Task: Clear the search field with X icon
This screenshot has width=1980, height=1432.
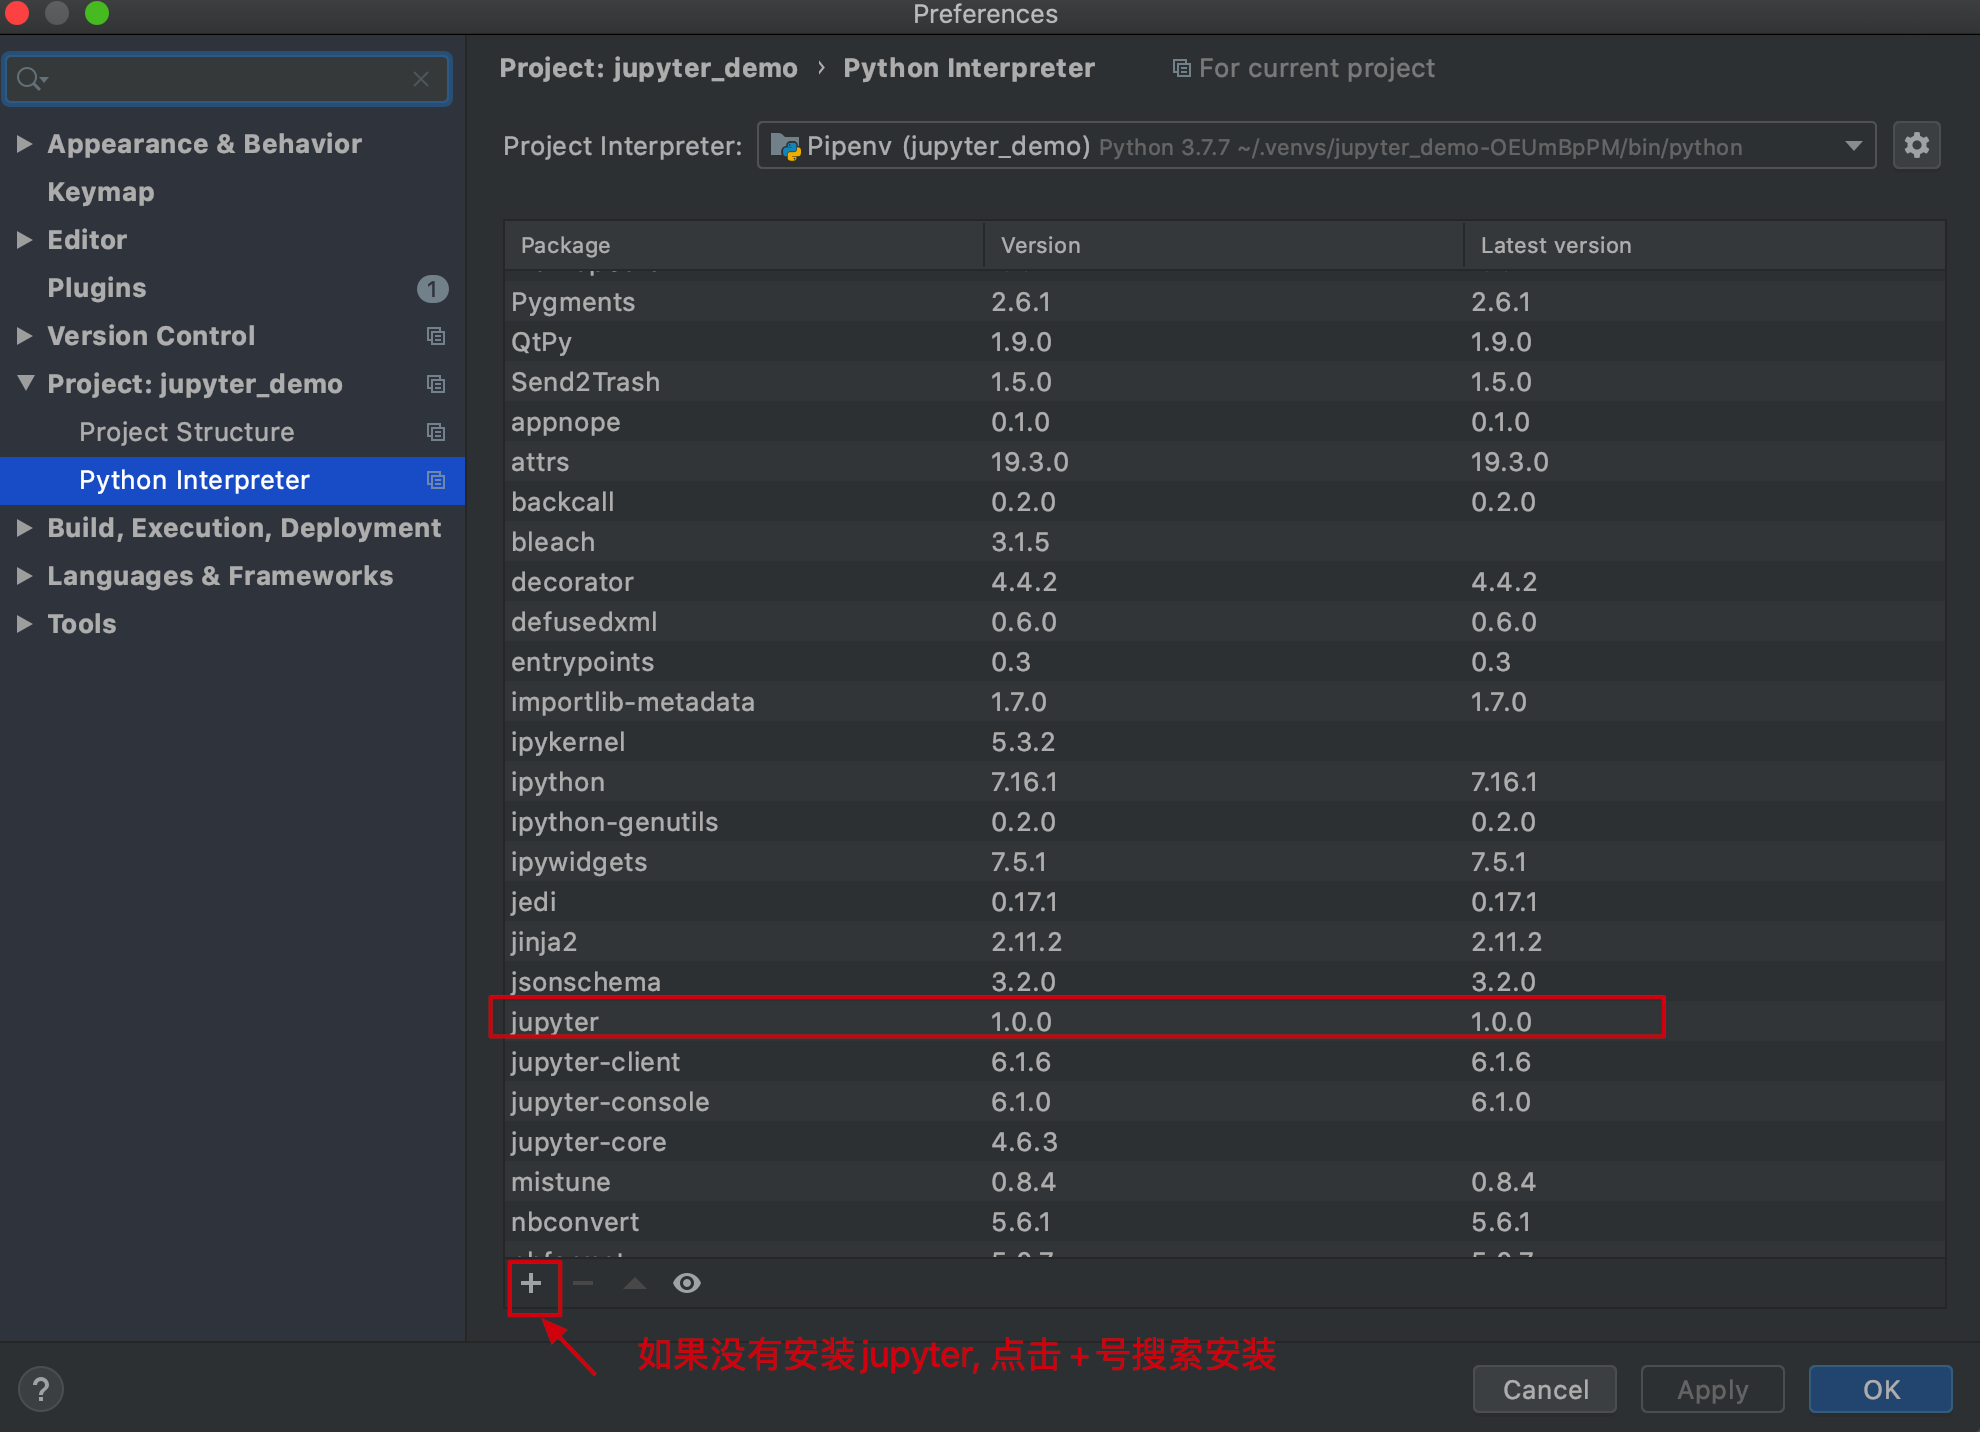Action: pos(421,79)
